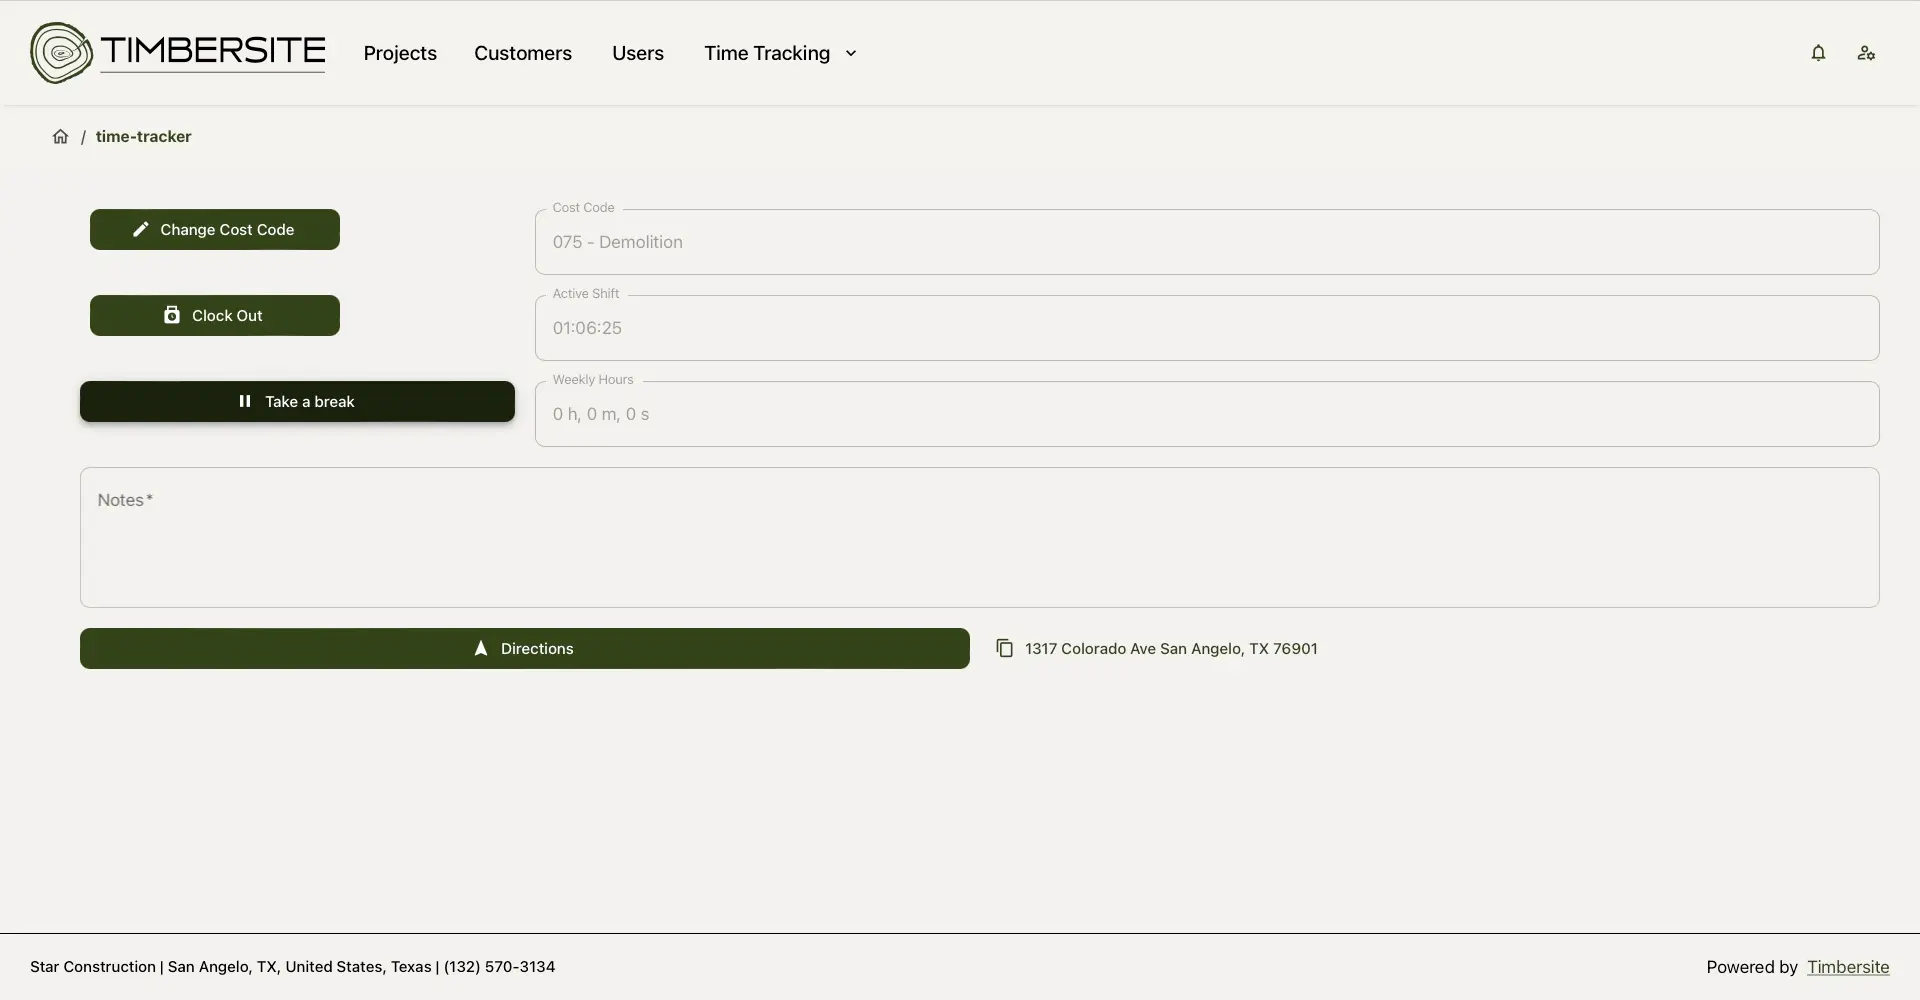Screen dimensions: 1920x1000
Task: Expand the Time Tracking dropdown chevron
Action: 851,54
